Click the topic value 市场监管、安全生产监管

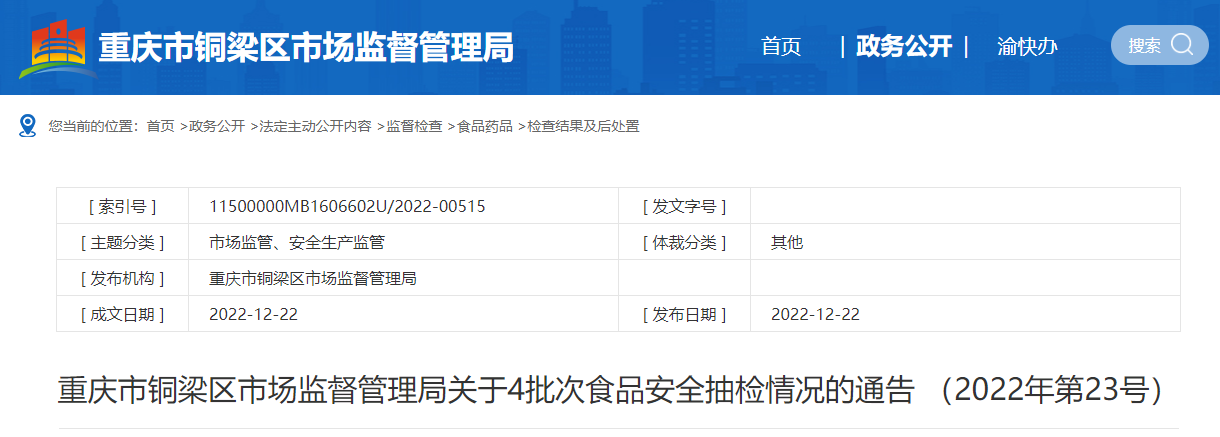point(297,242)
